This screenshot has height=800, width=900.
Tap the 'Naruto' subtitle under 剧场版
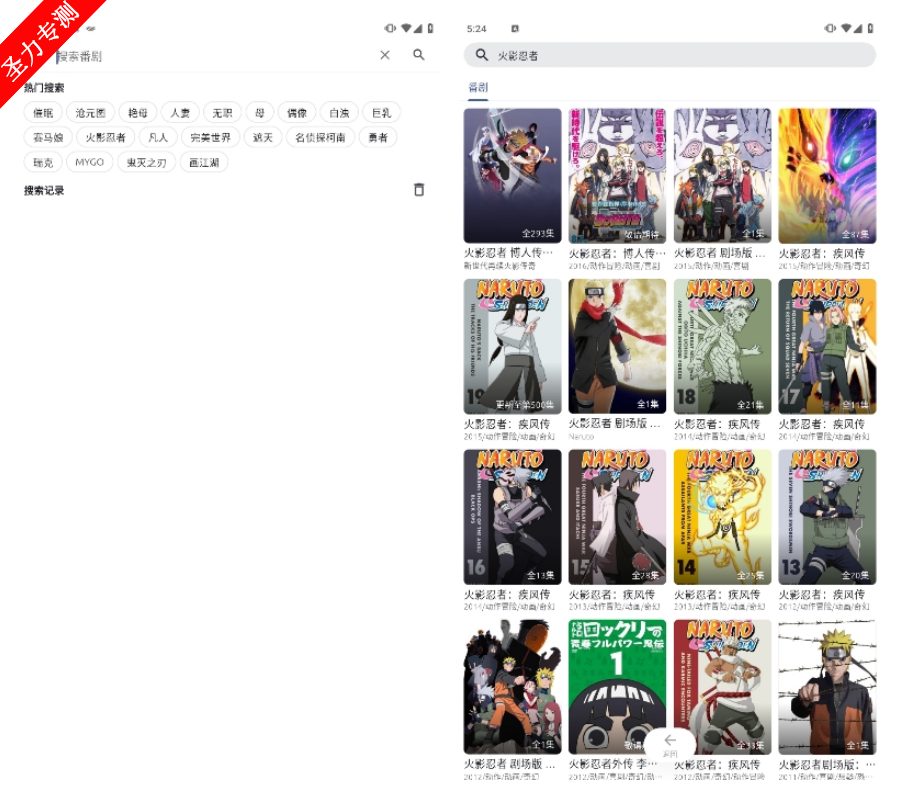tap(581, 437)
